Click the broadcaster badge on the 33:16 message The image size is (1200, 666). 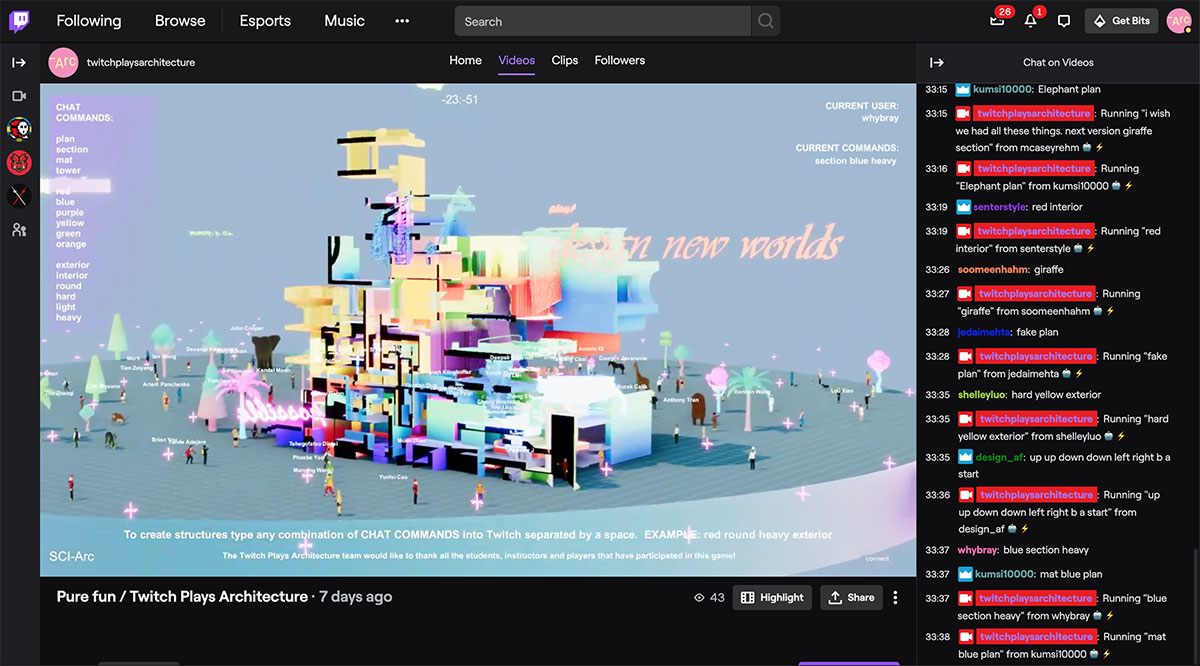pyautogui.click(x=964, y=169)
